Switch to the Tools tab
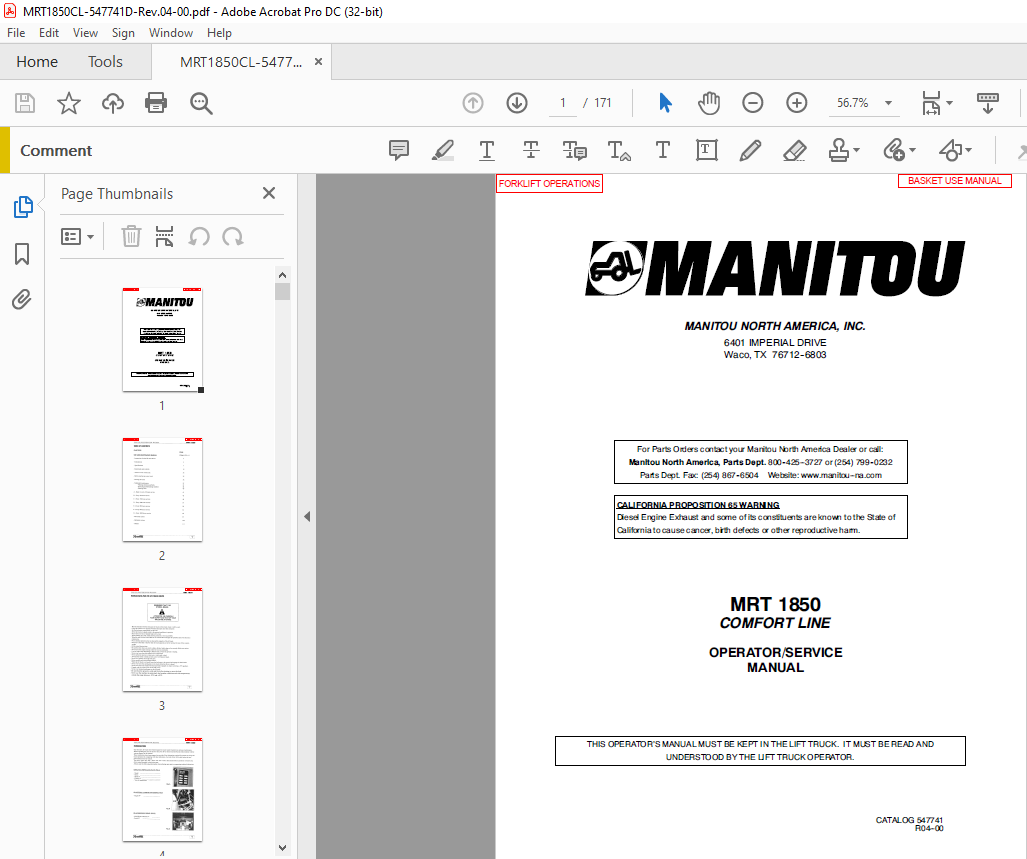The width and height of the screenshot is (1027, 859). [105, 62]
